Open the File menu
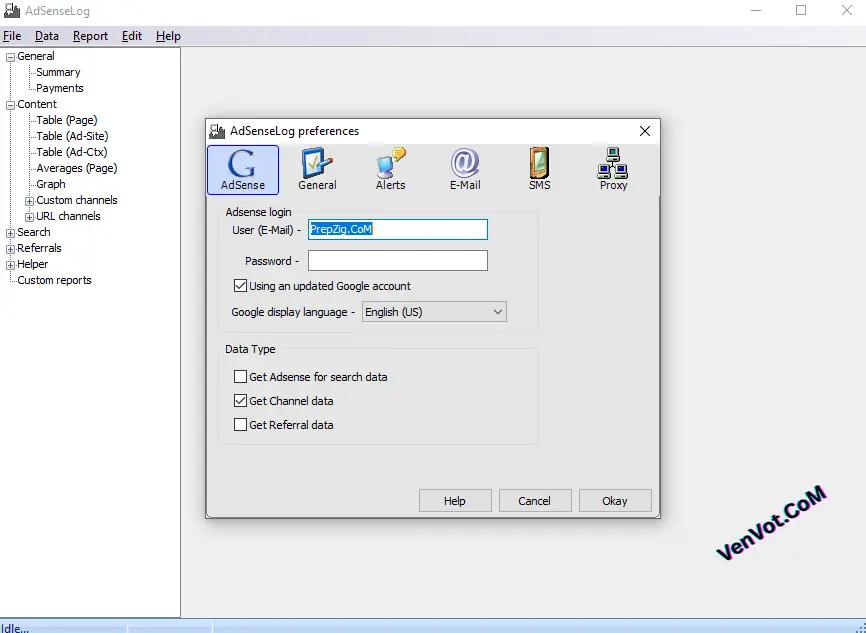This screenshot has width=866, height=633. [x=12, y=36]
